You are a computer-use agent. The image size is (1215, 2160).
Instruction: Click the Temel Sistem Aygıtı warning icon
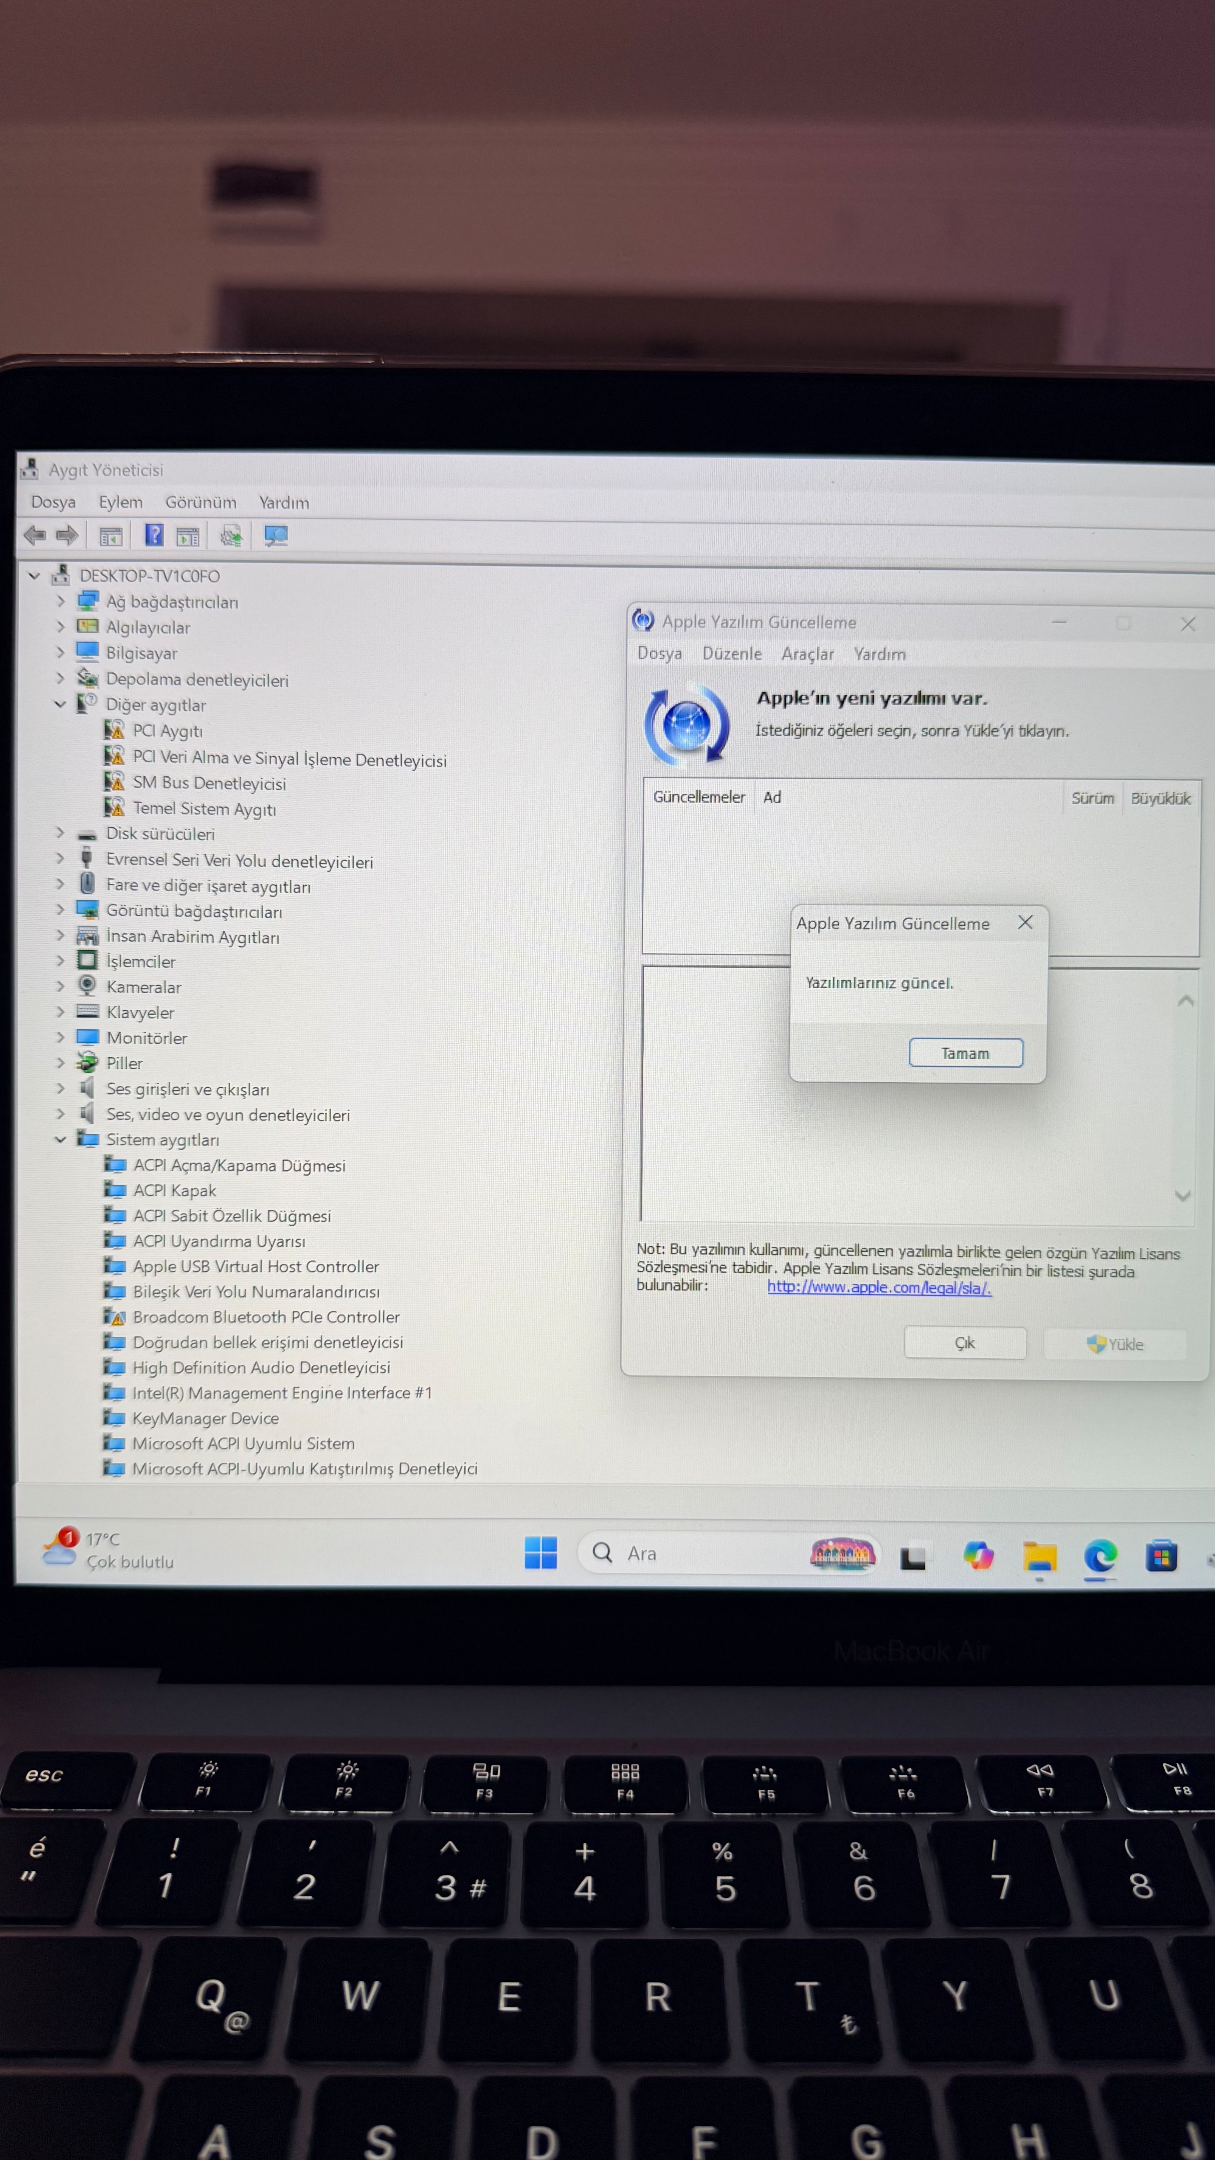tap(115, 808)
